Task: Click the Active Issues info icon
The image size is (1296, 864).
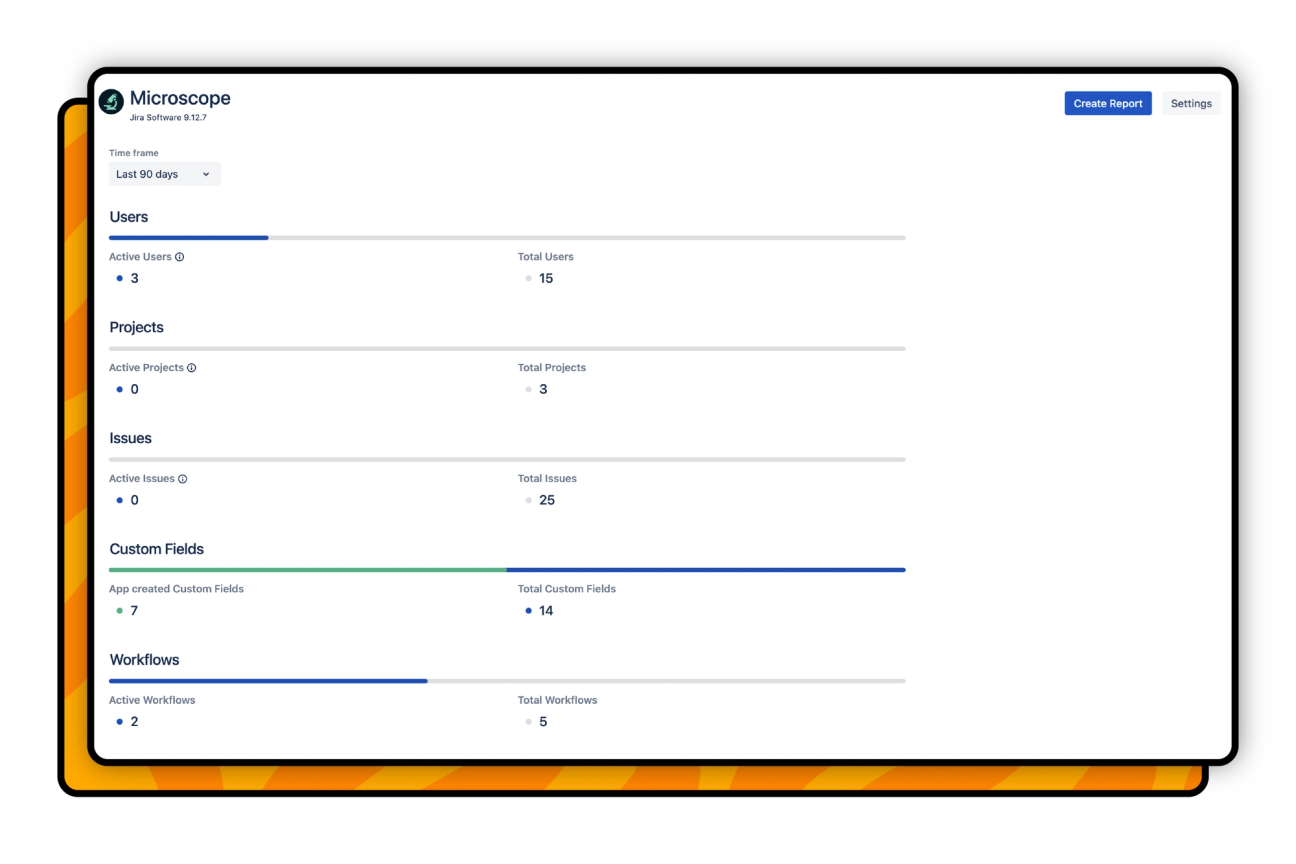Action: click(x=183, y=478)
